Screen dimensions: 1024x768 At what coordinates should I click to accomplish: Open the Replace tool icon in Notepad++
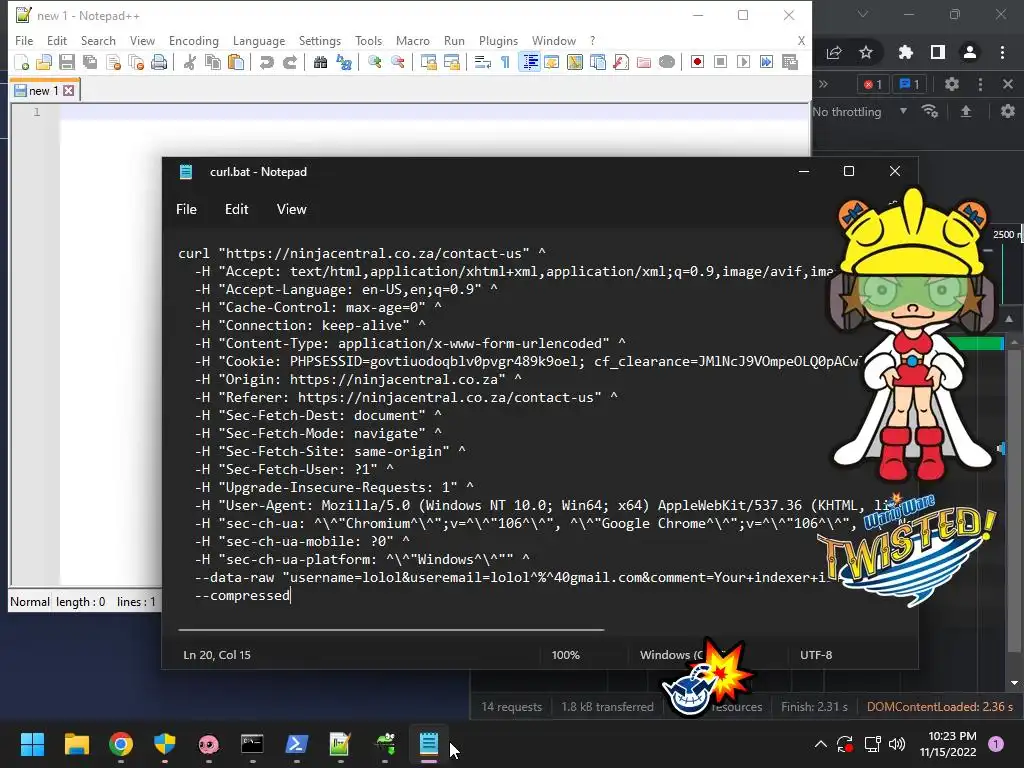click(344, 62)
